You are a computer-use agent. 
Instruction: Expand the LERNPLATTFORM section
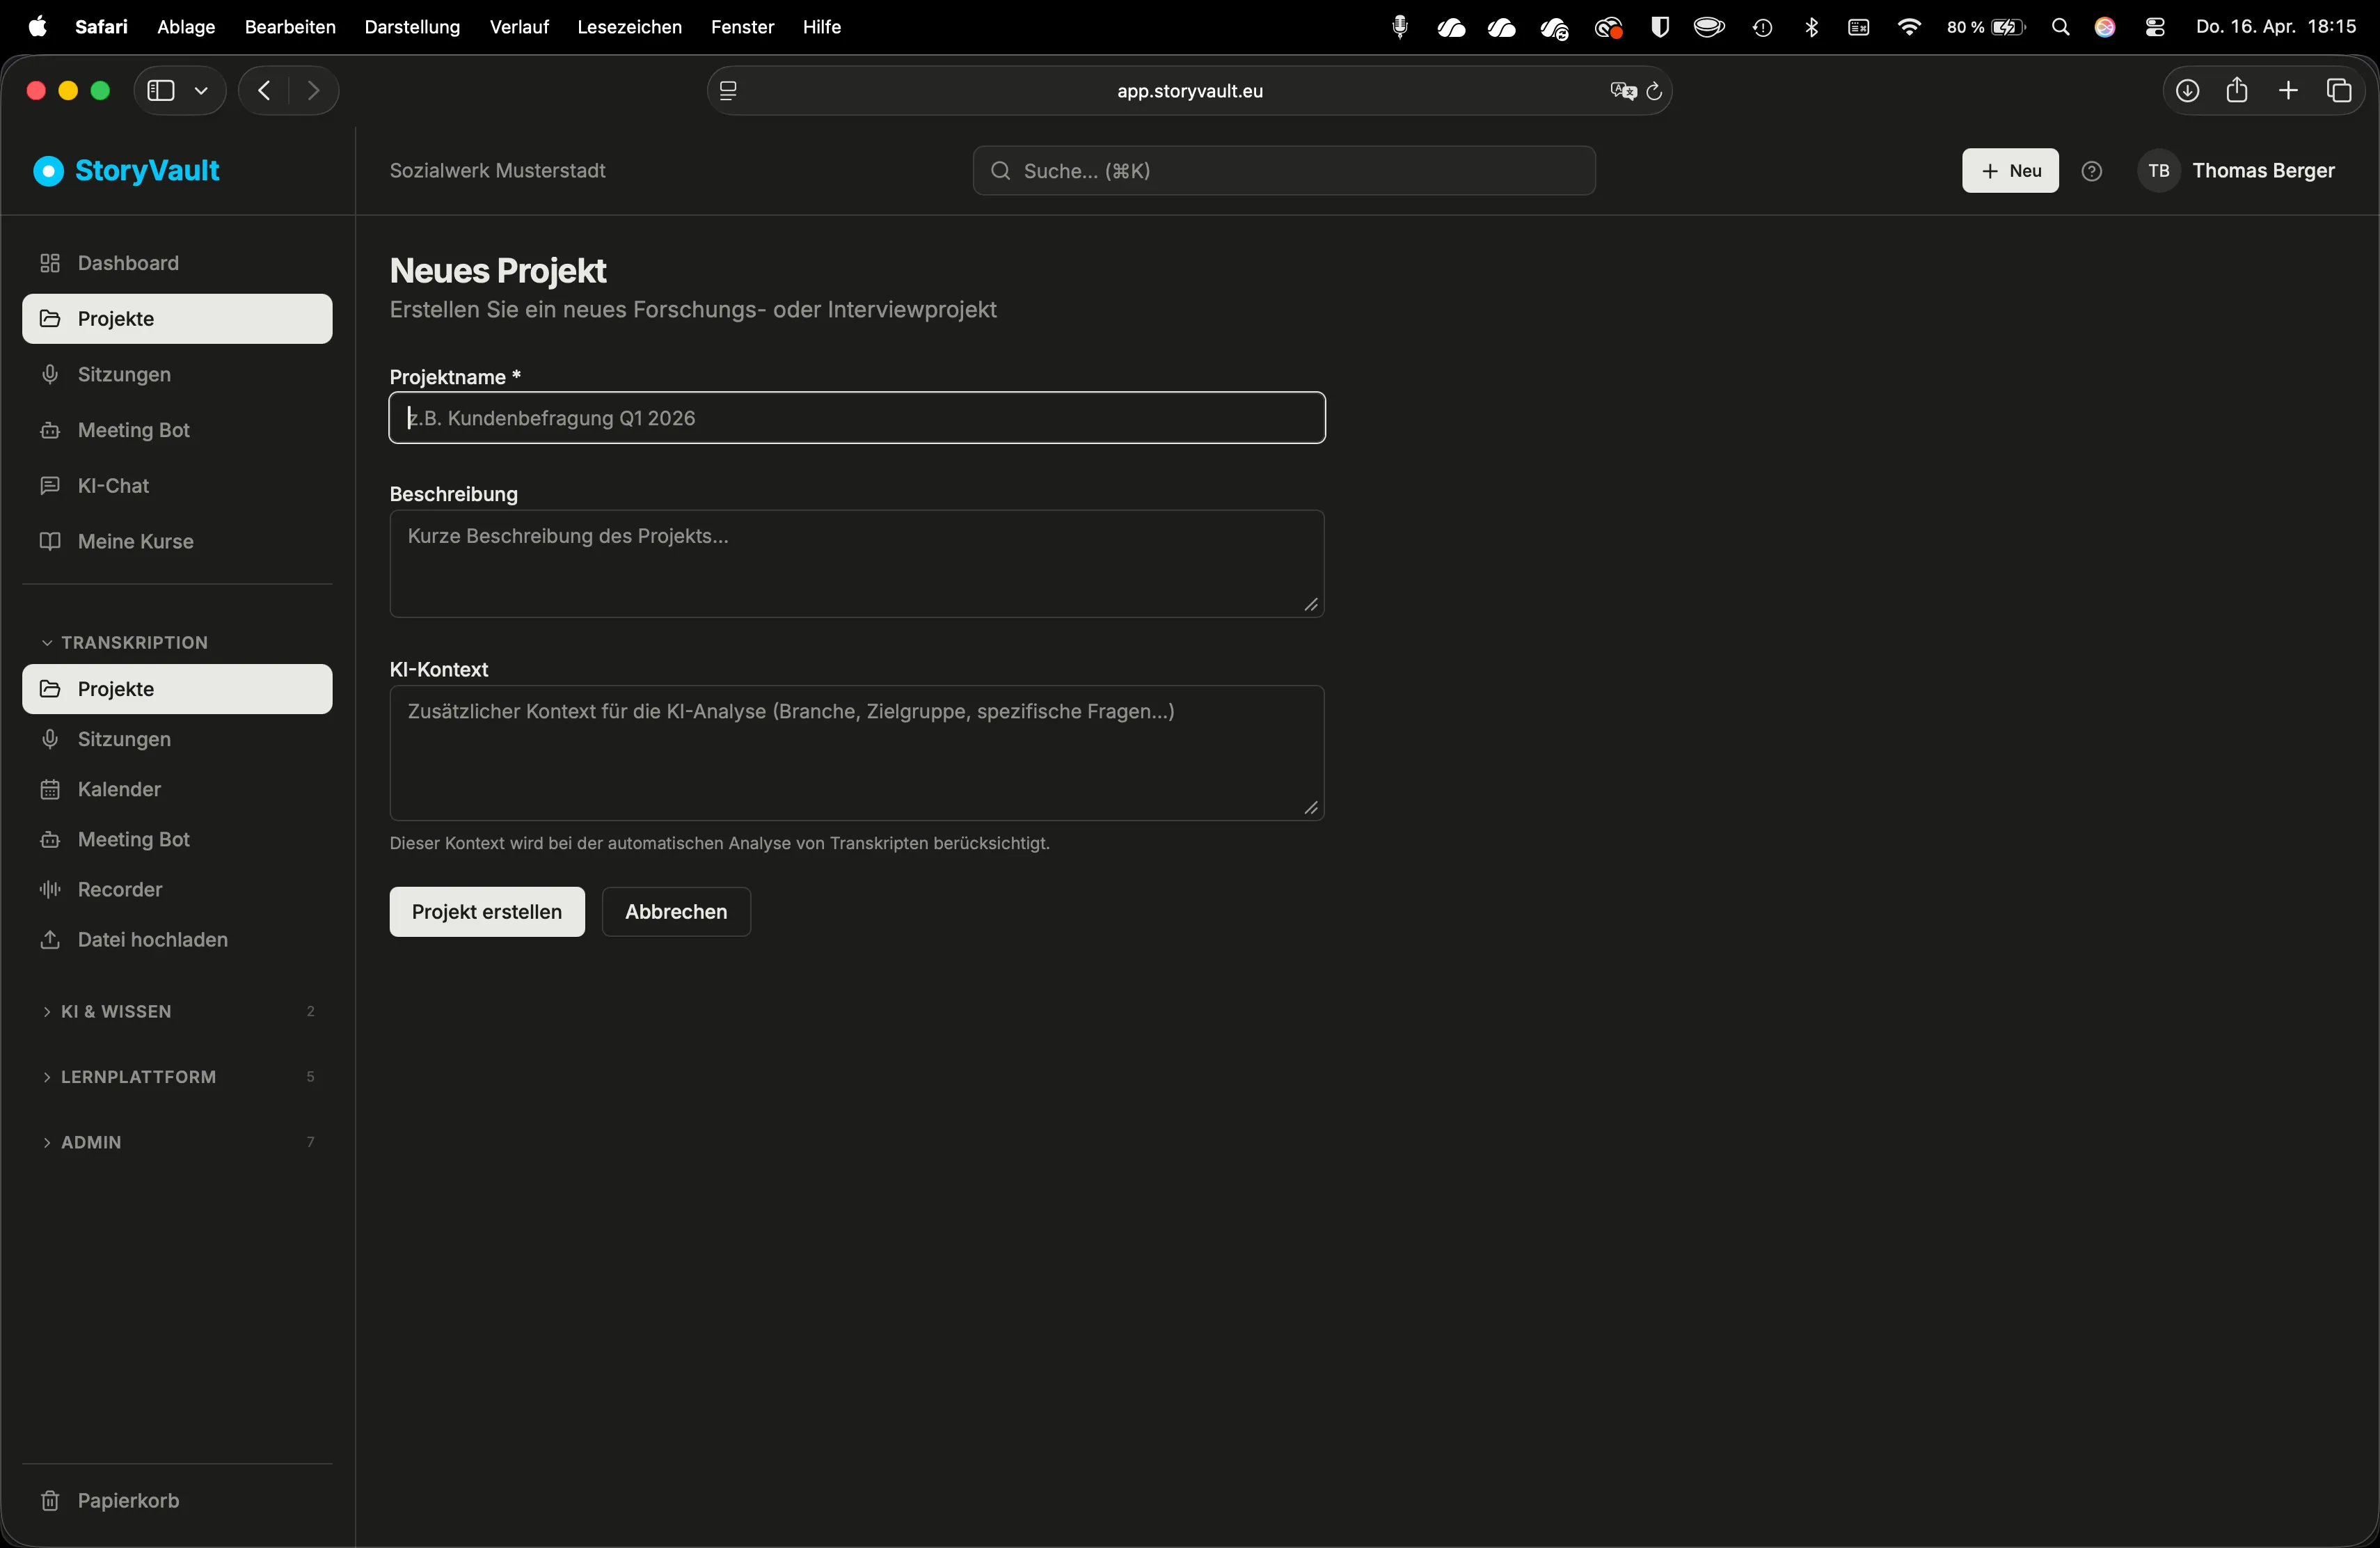(x=177, y=1076)
